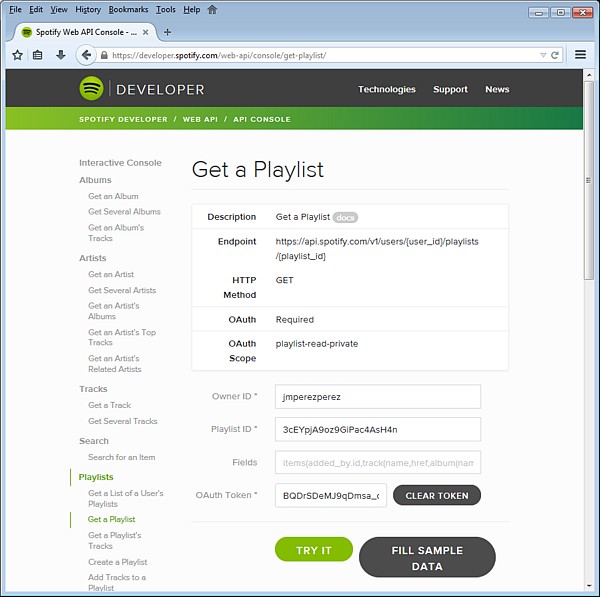The height and width of the screenshot is (597, 600).
Task: Open Get Several Albums in the sidebar
Action: tap(124, 212)
